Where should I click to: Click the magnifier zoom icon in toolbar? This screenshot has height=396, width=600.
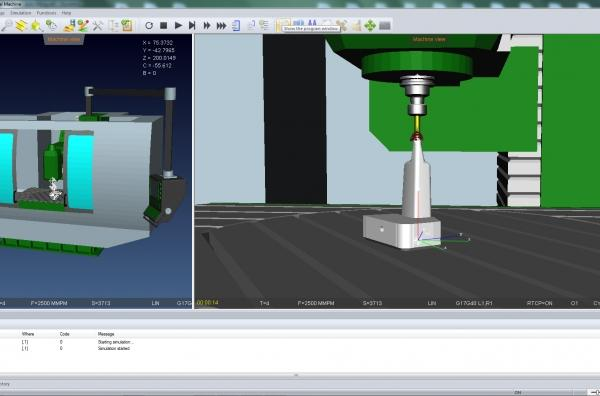click(7, 26)
